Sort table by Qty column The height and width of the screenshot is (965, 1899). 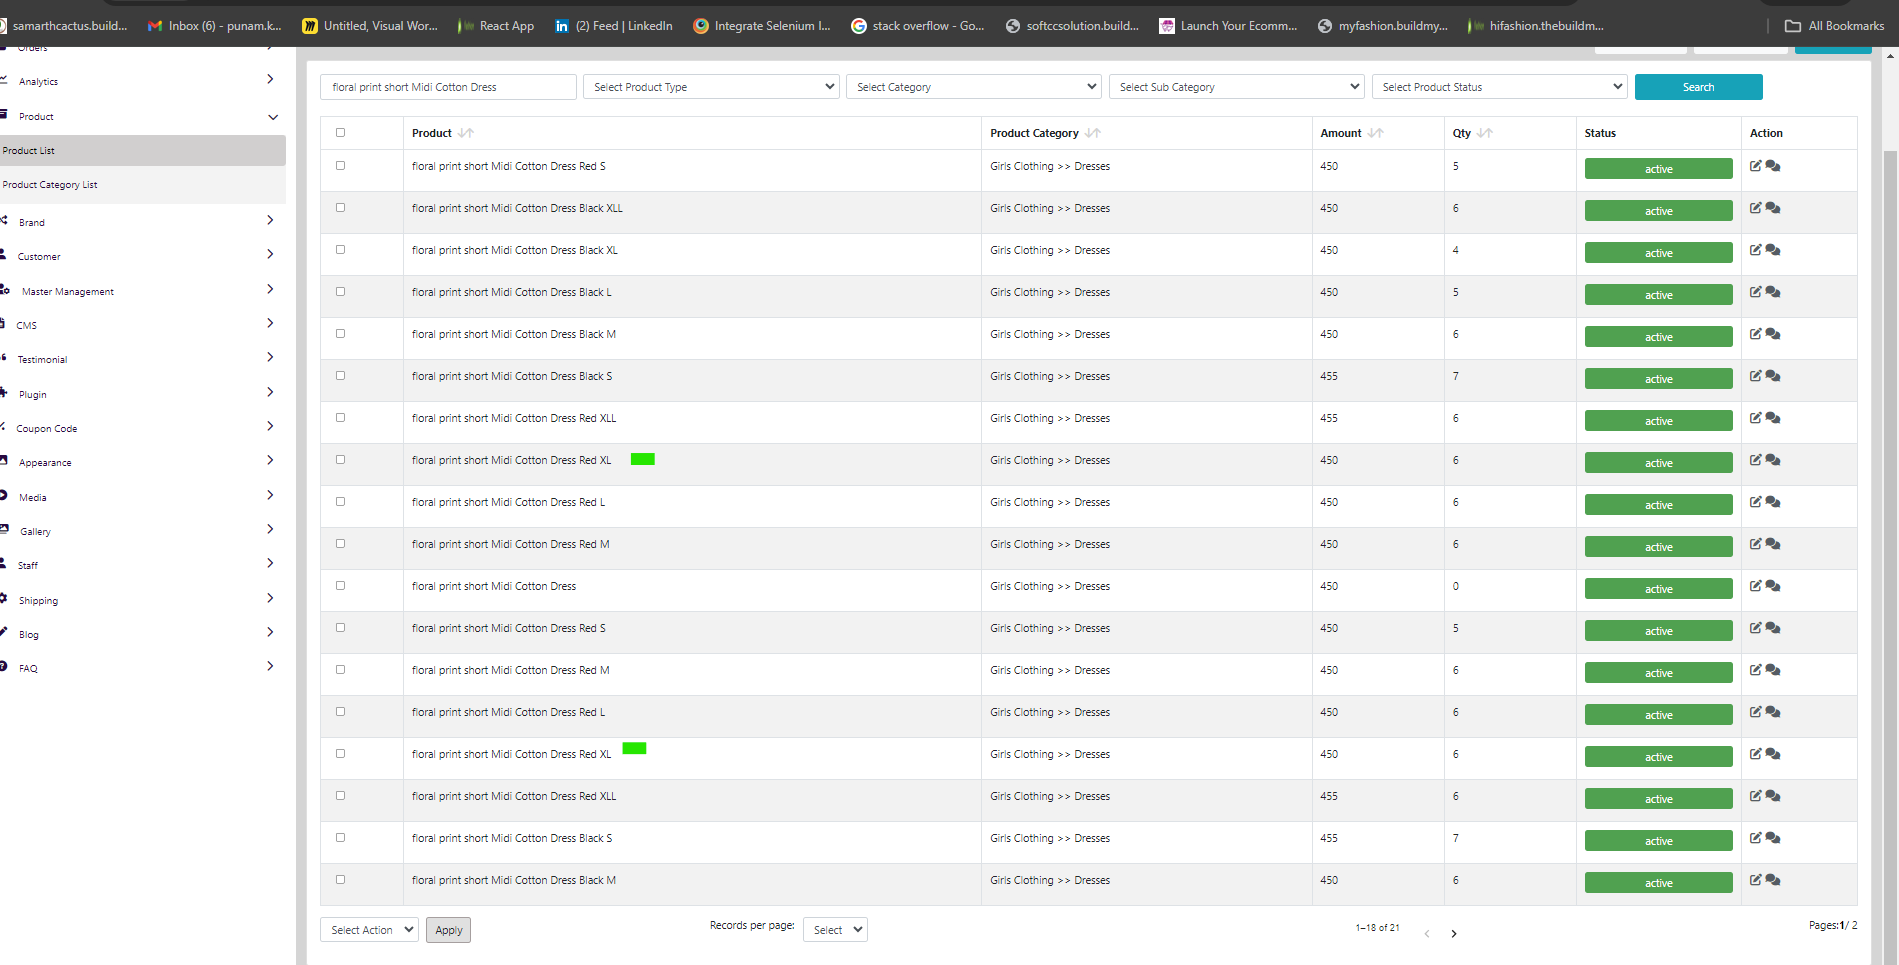[x=1485, y=133]
